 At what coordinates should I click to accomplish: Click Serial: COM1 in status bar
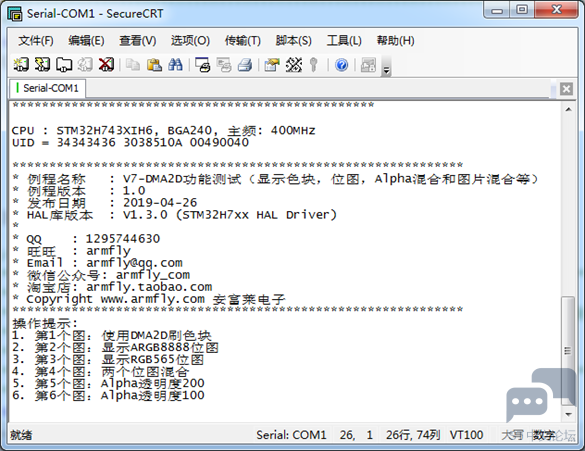291,435
